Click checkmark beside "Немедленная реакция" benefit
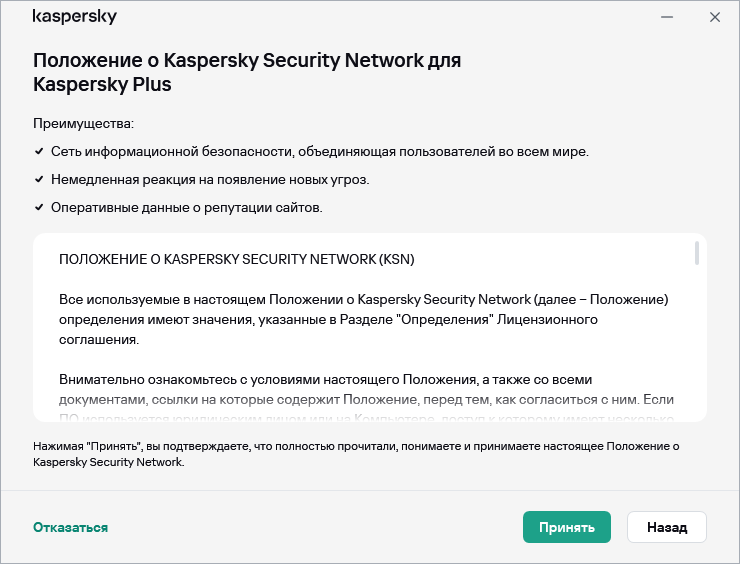 pyautogui.click(x=39, y=180)
